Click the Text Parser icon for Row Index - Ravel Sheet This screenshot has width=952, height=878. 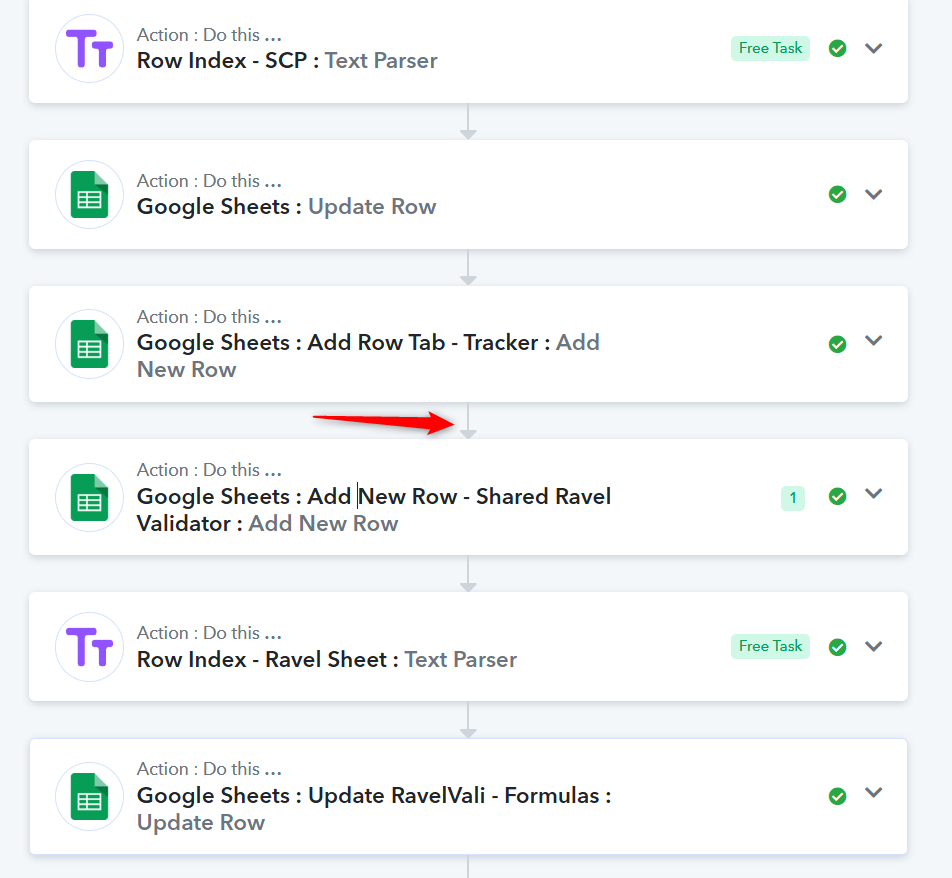point(89,647)
